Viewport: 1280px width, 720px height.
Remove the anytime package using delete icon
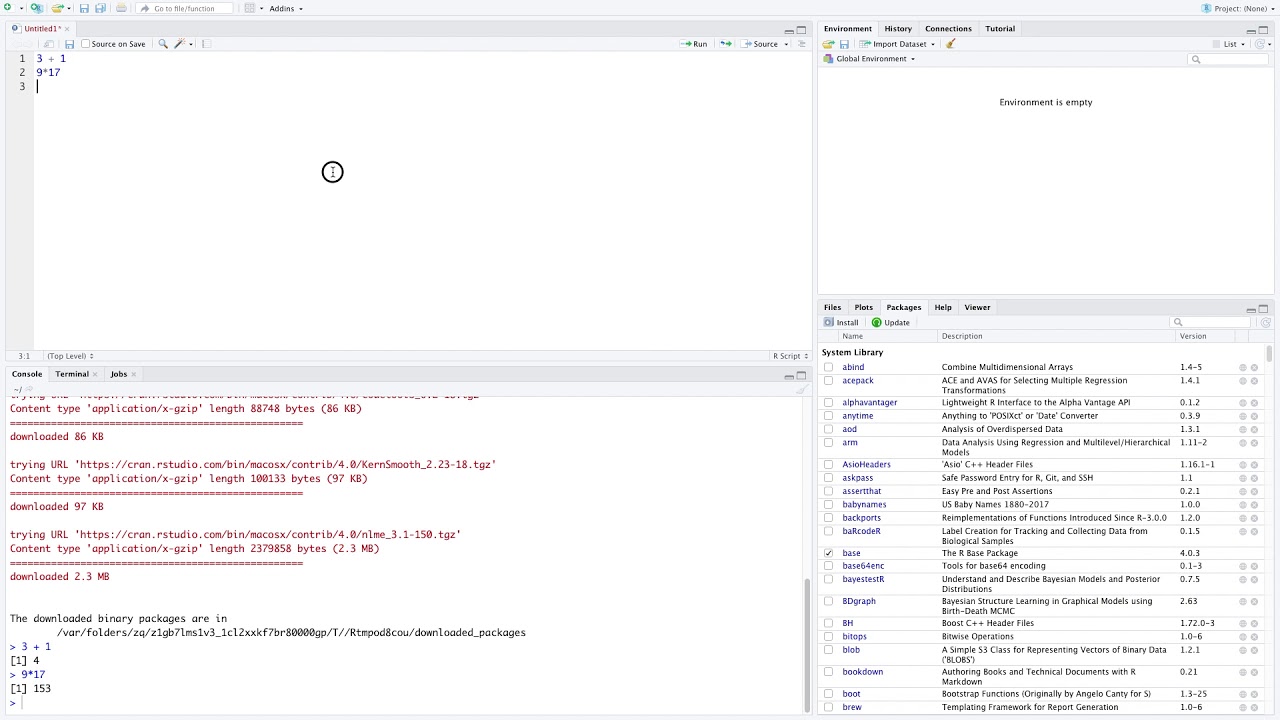pyautogui.click(x=1254, y=416)
